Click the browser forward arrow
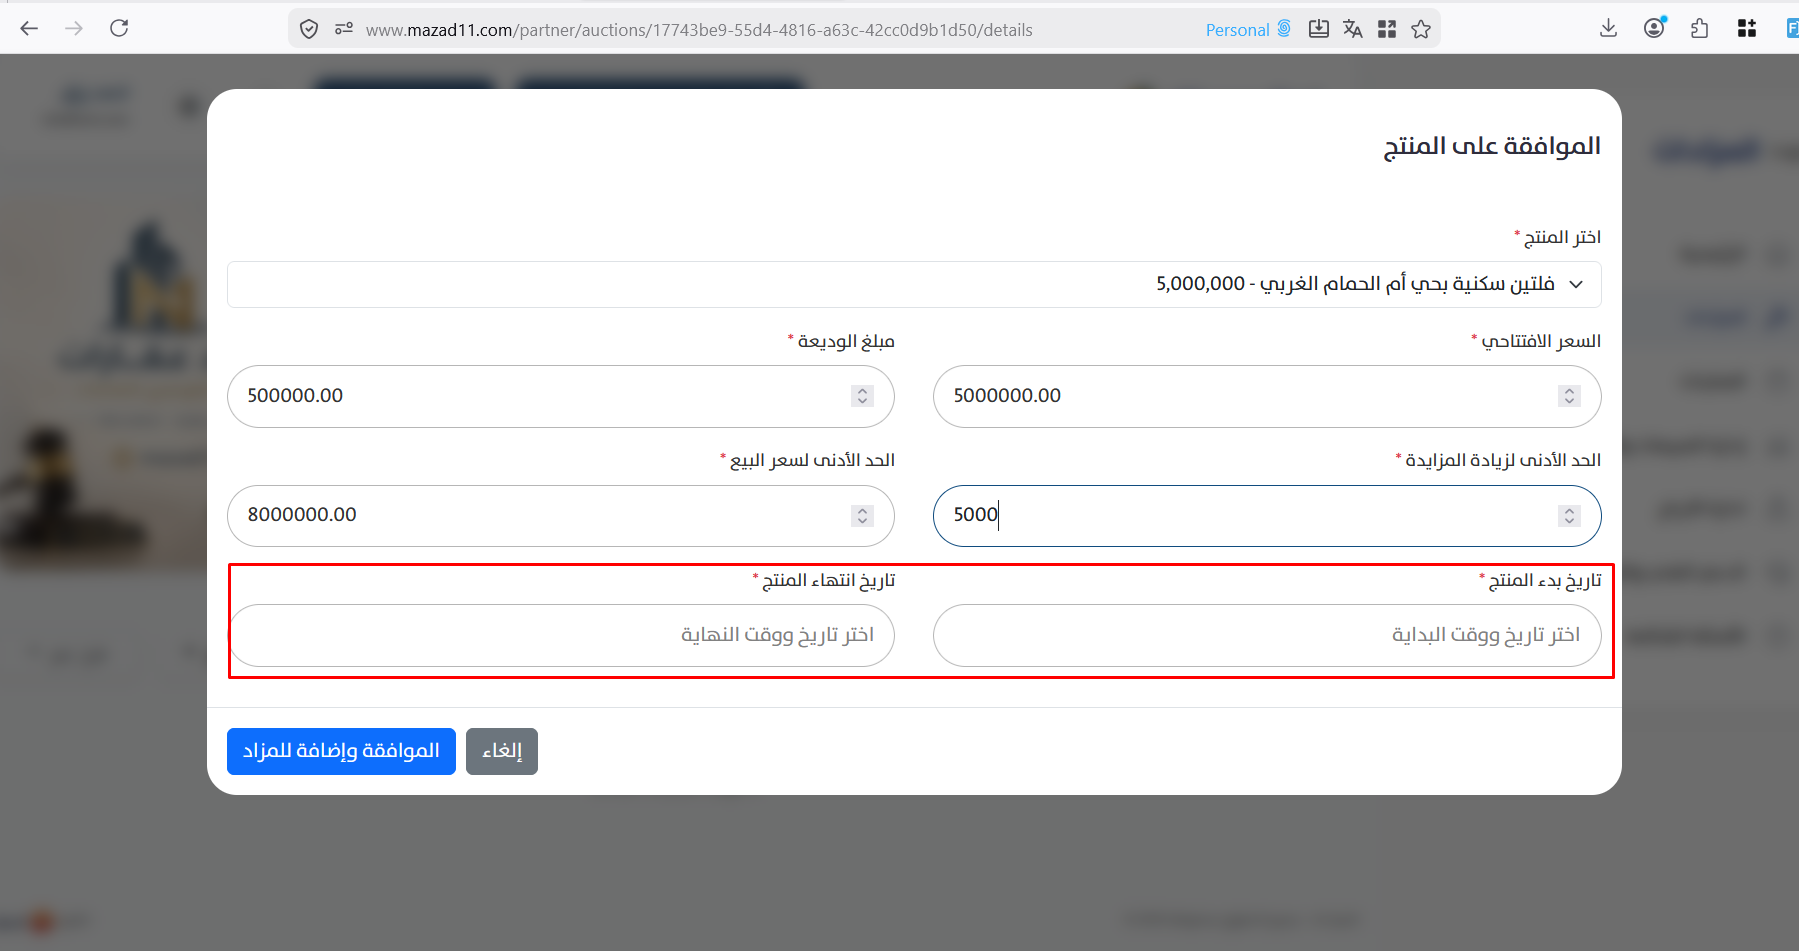This screenshot has height=951, width=1799. click(74, 28)
